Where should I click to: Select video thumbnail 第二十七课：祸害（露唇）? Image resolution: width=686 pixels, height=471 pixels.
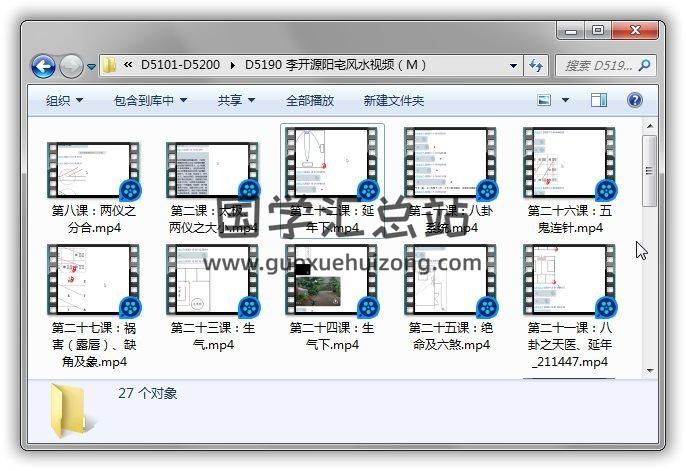pos(93,280)
